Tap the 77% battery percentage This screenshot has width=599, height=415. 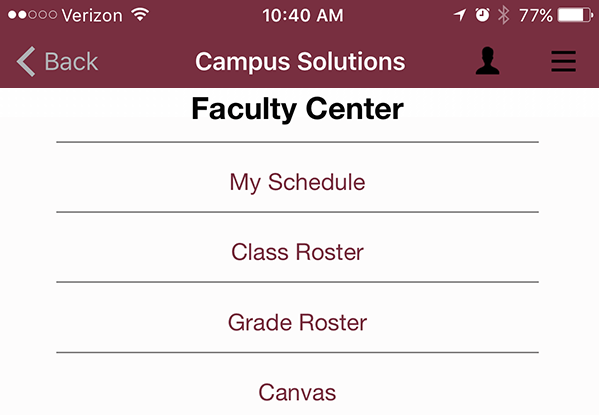pos(536,16)
